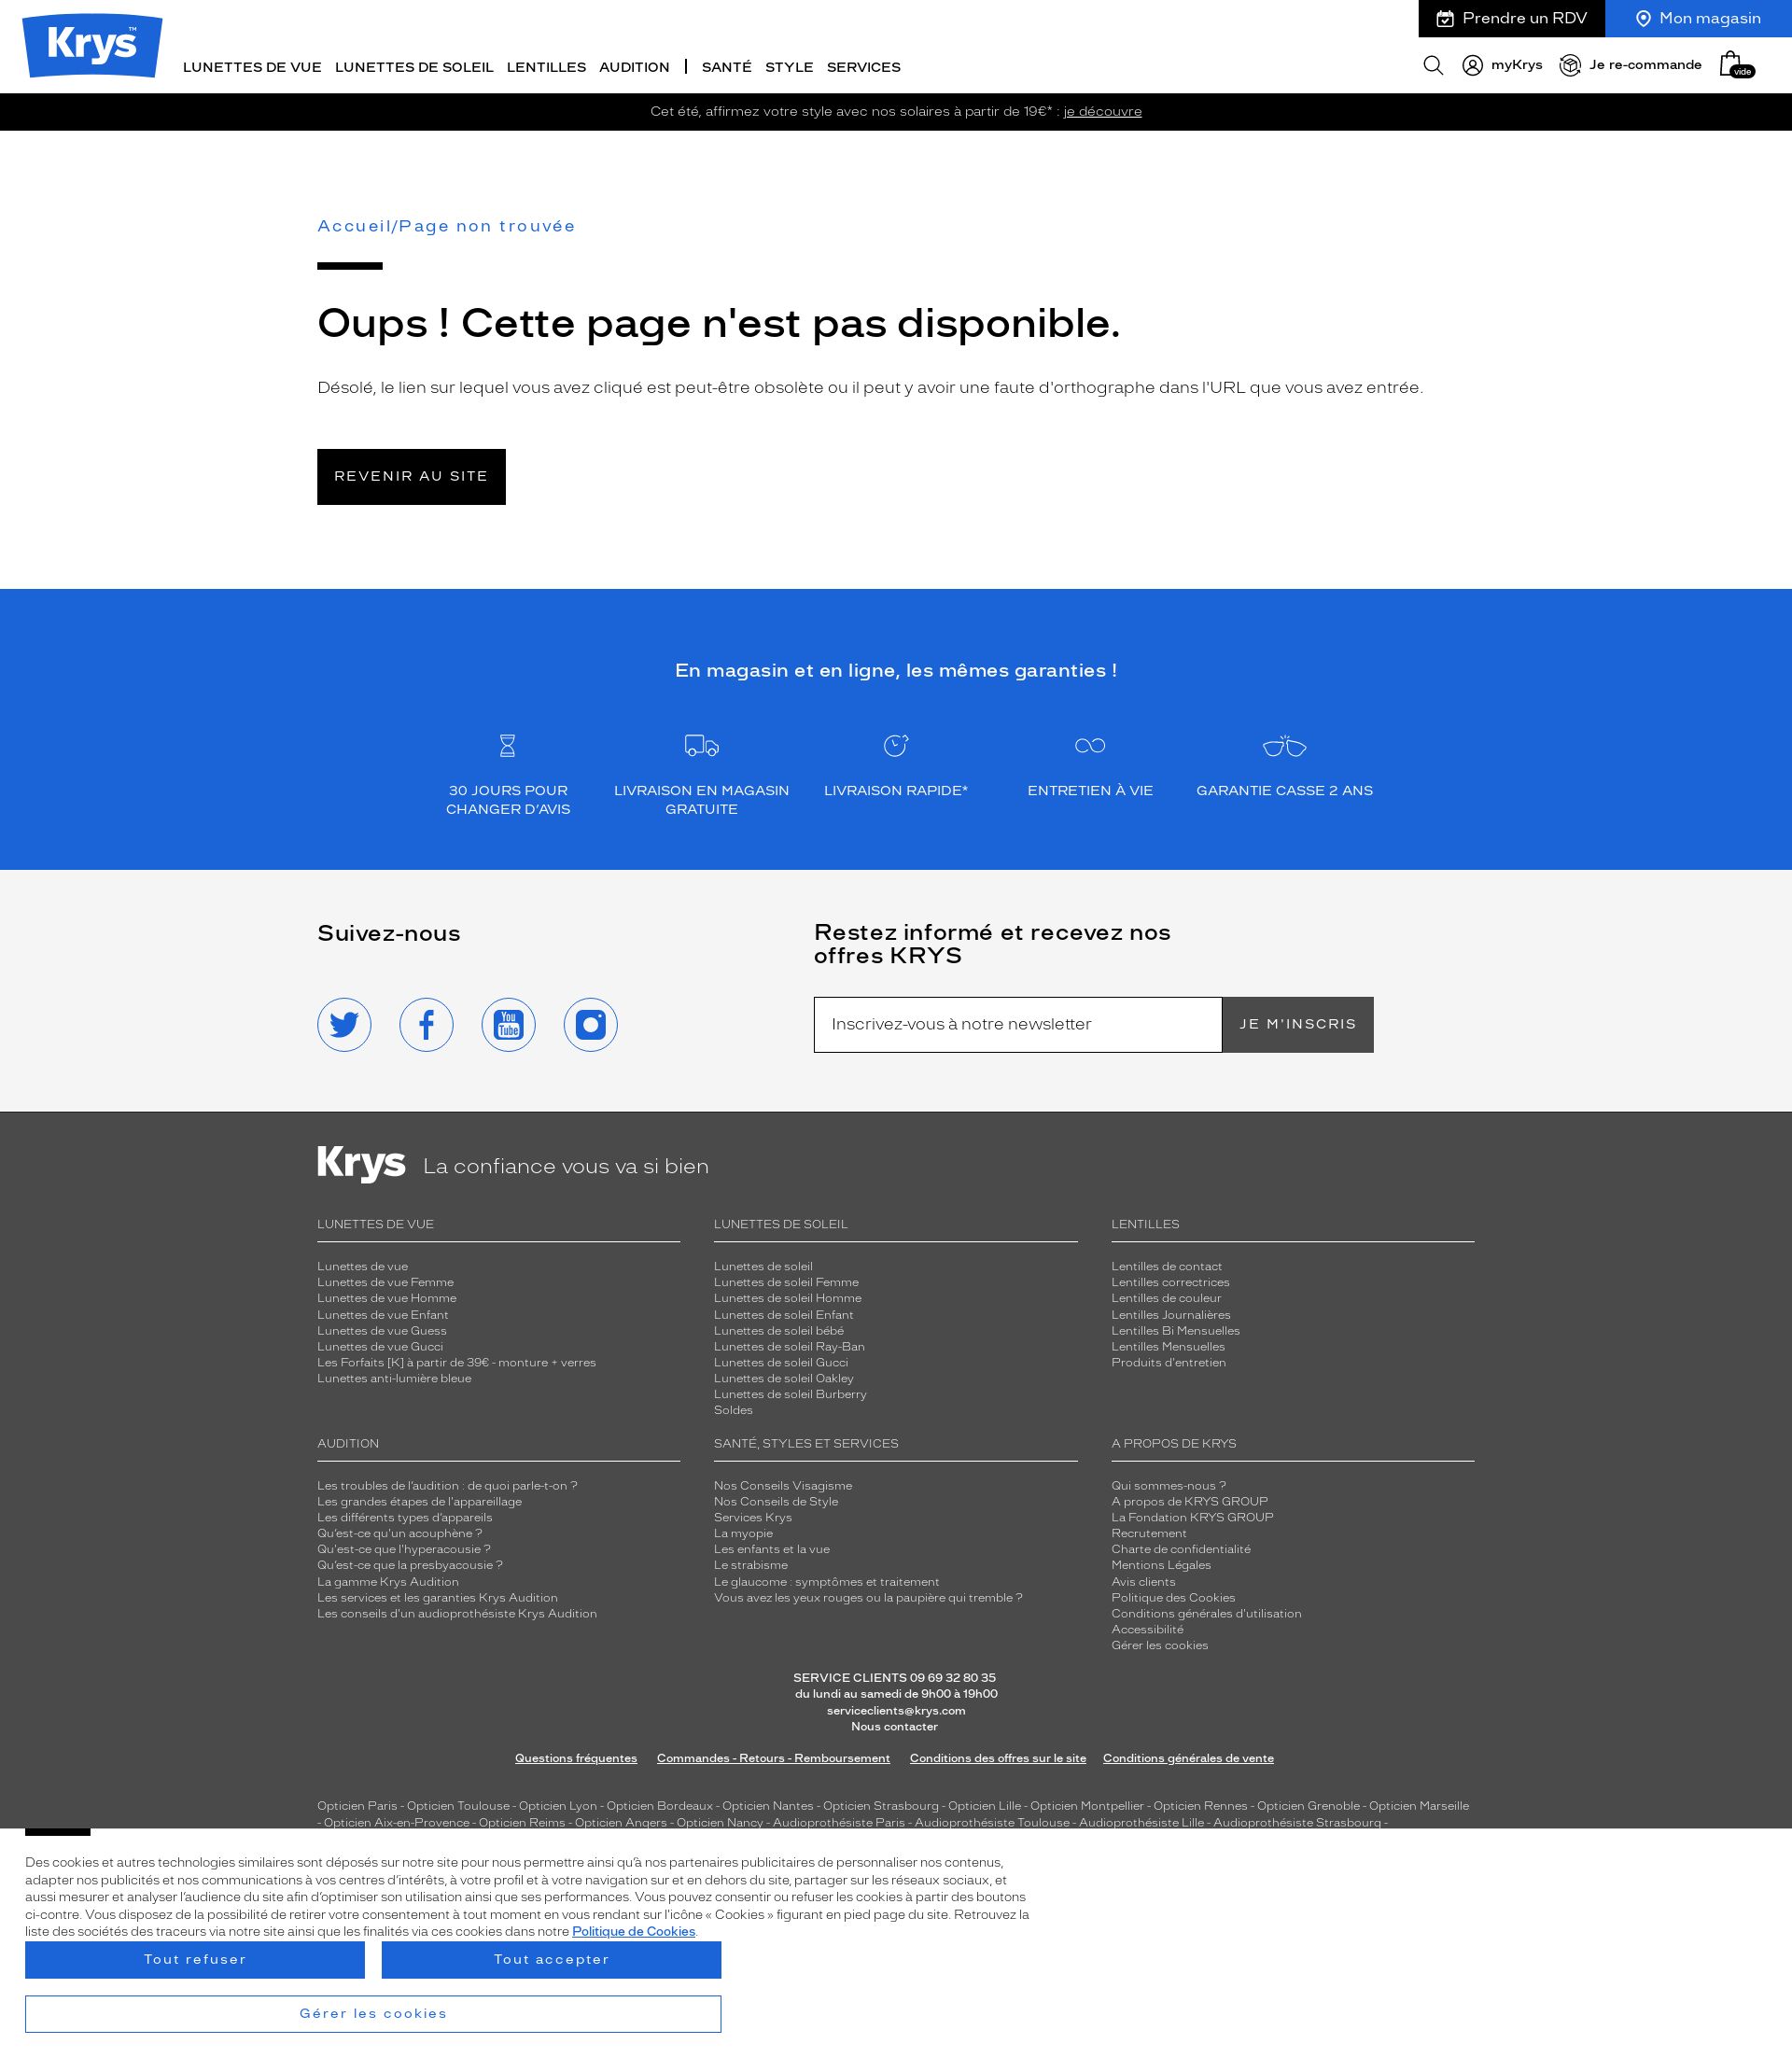1792x2058 pixels.
Task: Go to Accueil via the breadcrumb
Action: [354, 226]
